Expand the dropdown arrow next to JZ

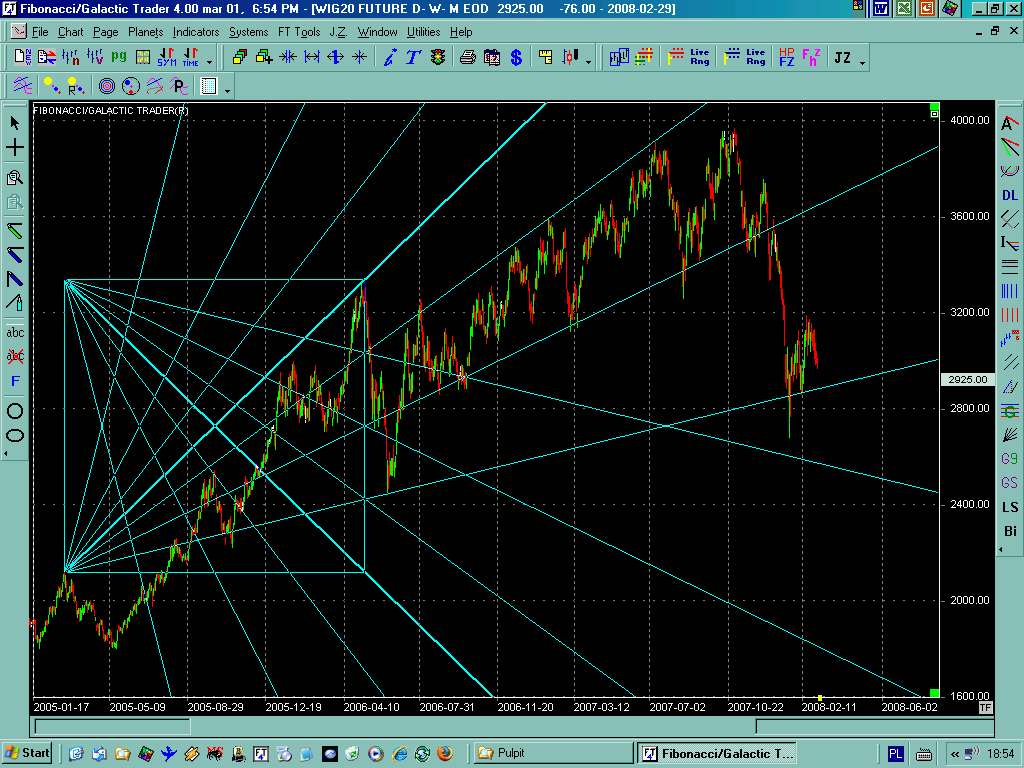click(x=862, y=62)
